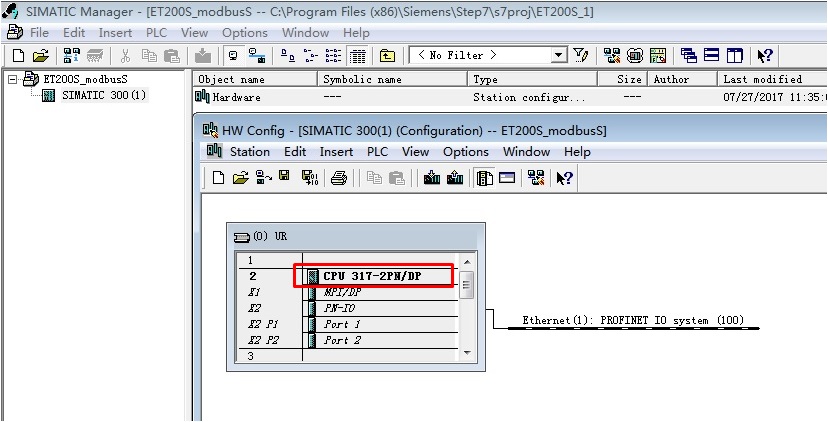This screenshot has height=422, width=828.
Task: Click the Cascade windows icon in main toolbar
Action: [689, 56]
